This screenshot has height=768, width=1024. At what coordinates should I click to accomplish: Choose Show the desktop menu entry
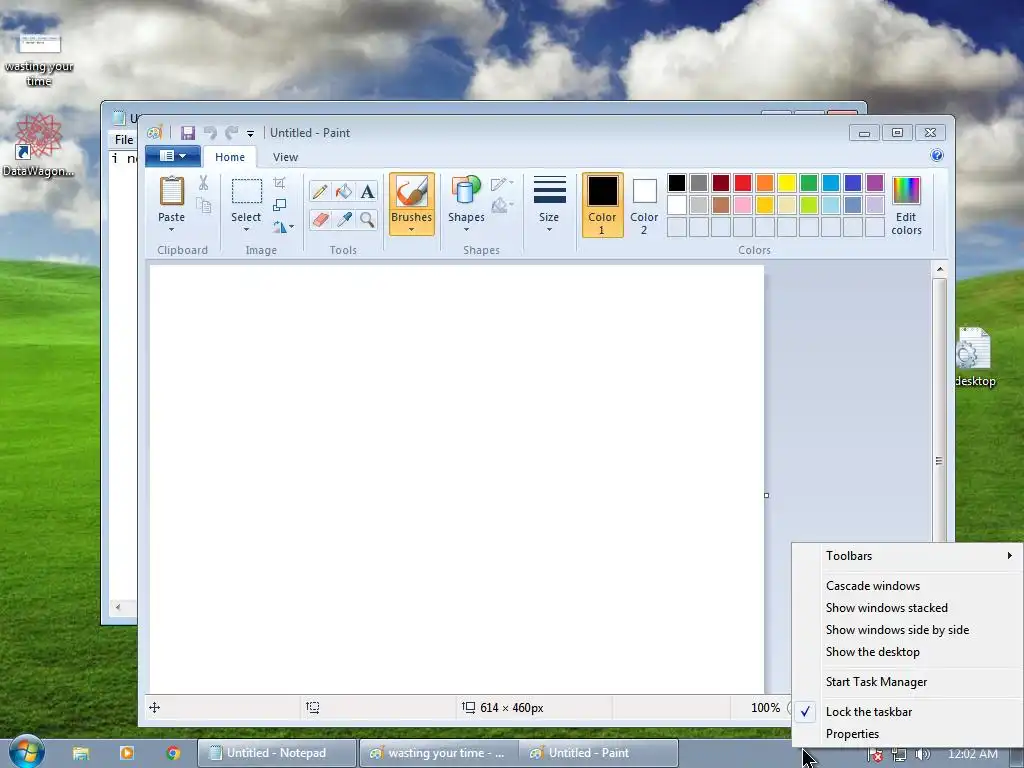coord(872,652)
